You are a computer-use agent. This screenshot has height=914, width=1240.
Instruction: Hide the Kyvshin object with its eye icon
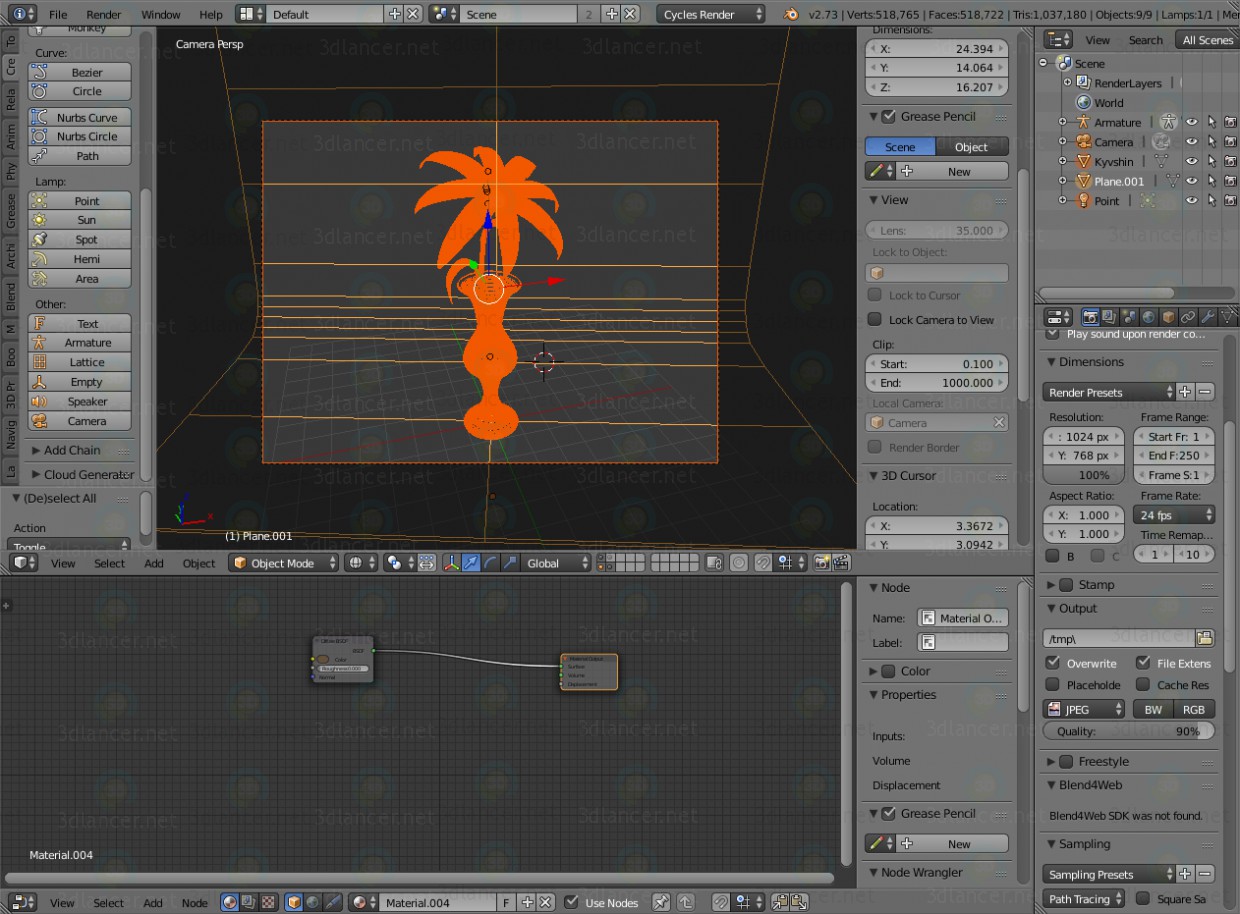click(1192, 161)
